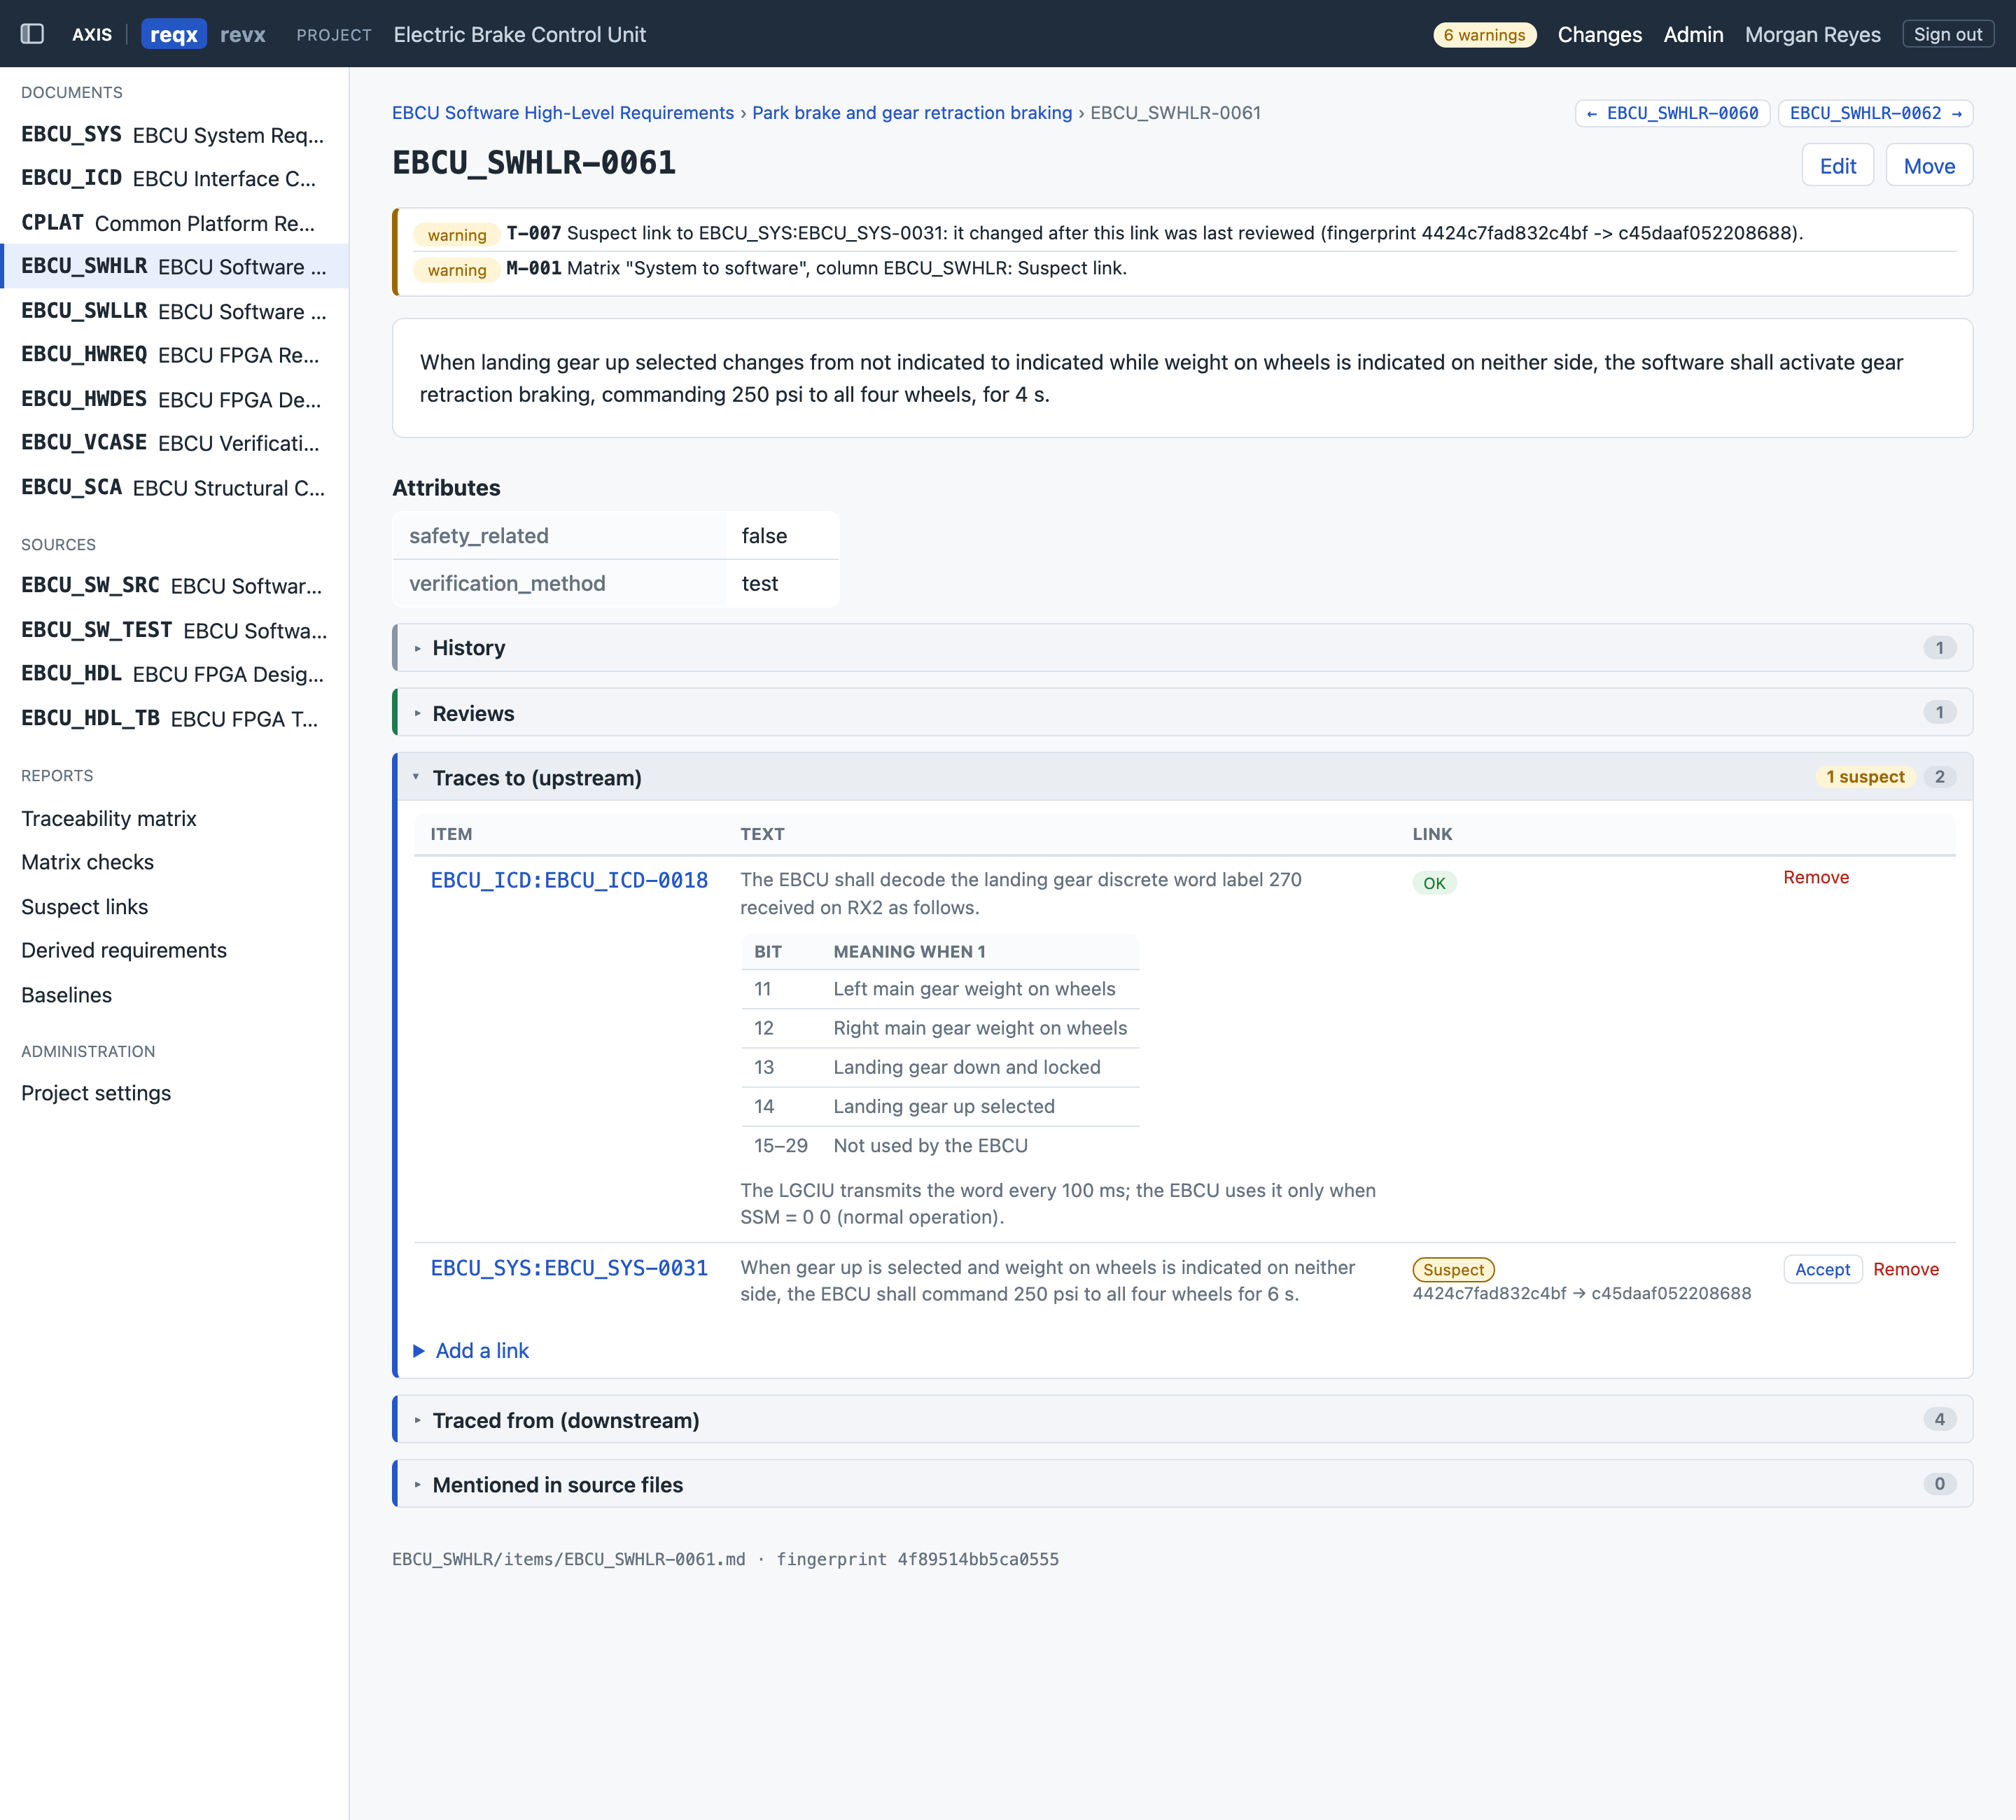Open Park brake and gear retraction breadcrumb
The width and height of the screenshot is (2016, 1820).
coord(911,113)
